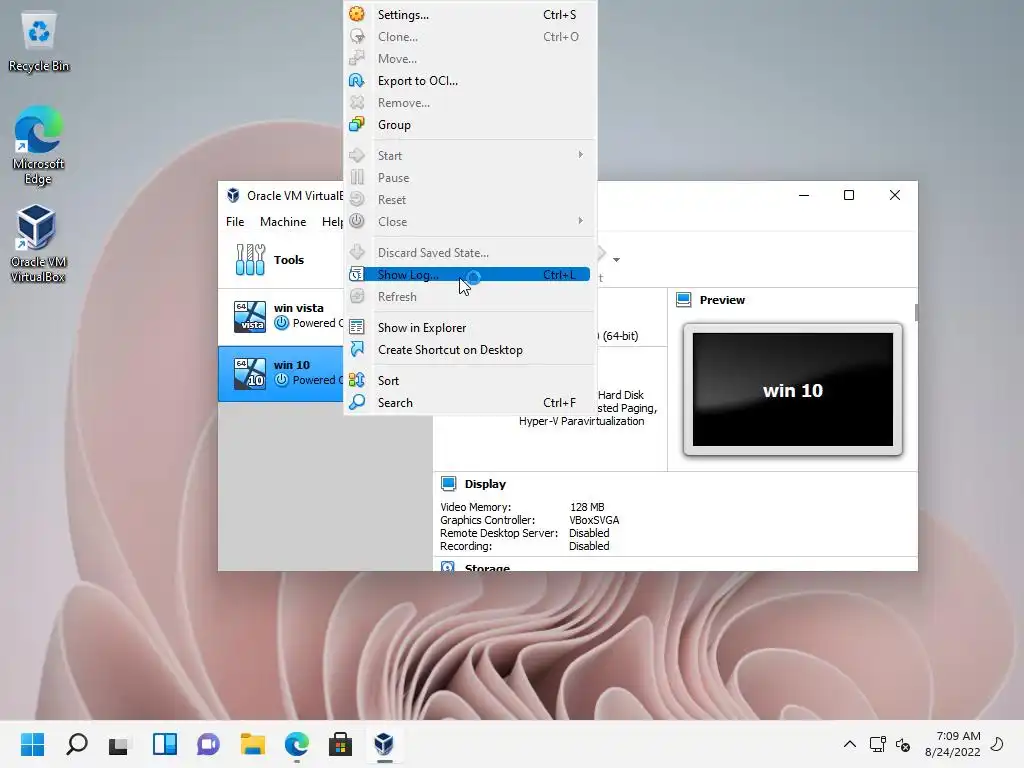Click the Pause icon in menu
1024x768 pixels.
pos(357,177)
